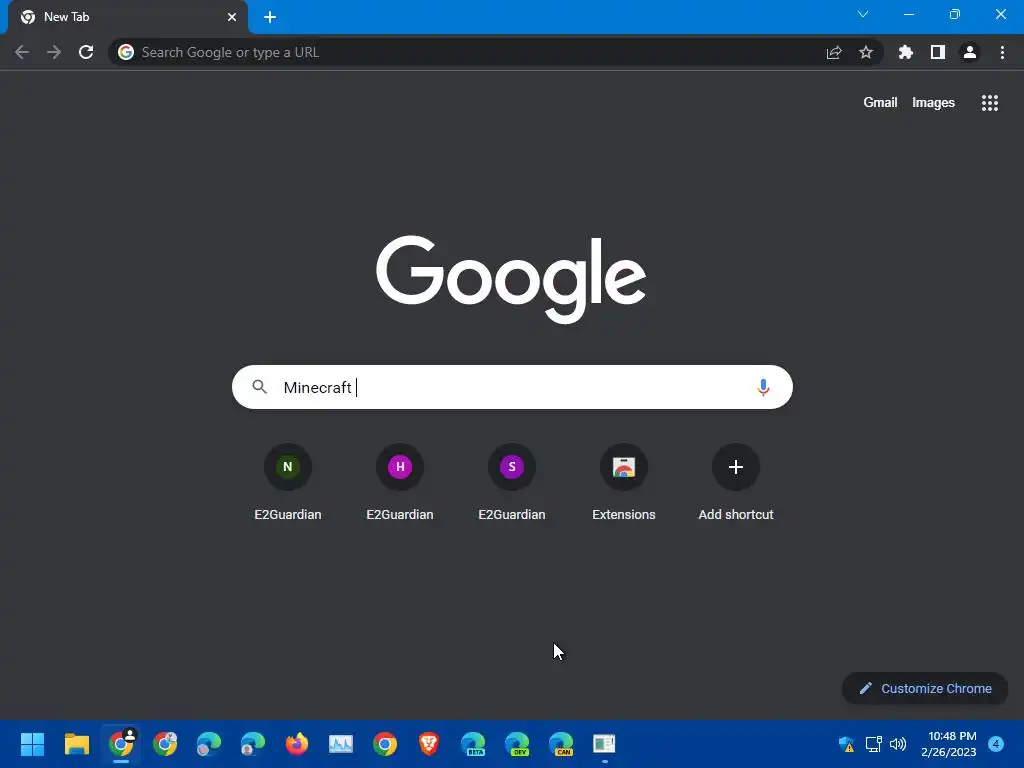This screenshot has width=1024, height=768.
Task: Click the volume speaker tray icon
Action: (898, 744)
